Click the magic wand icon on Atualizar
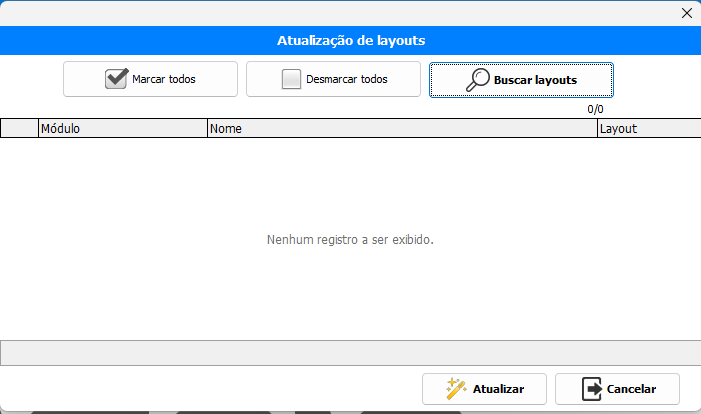701x414 pixels. pyautogui.click(x=457, y=388)
